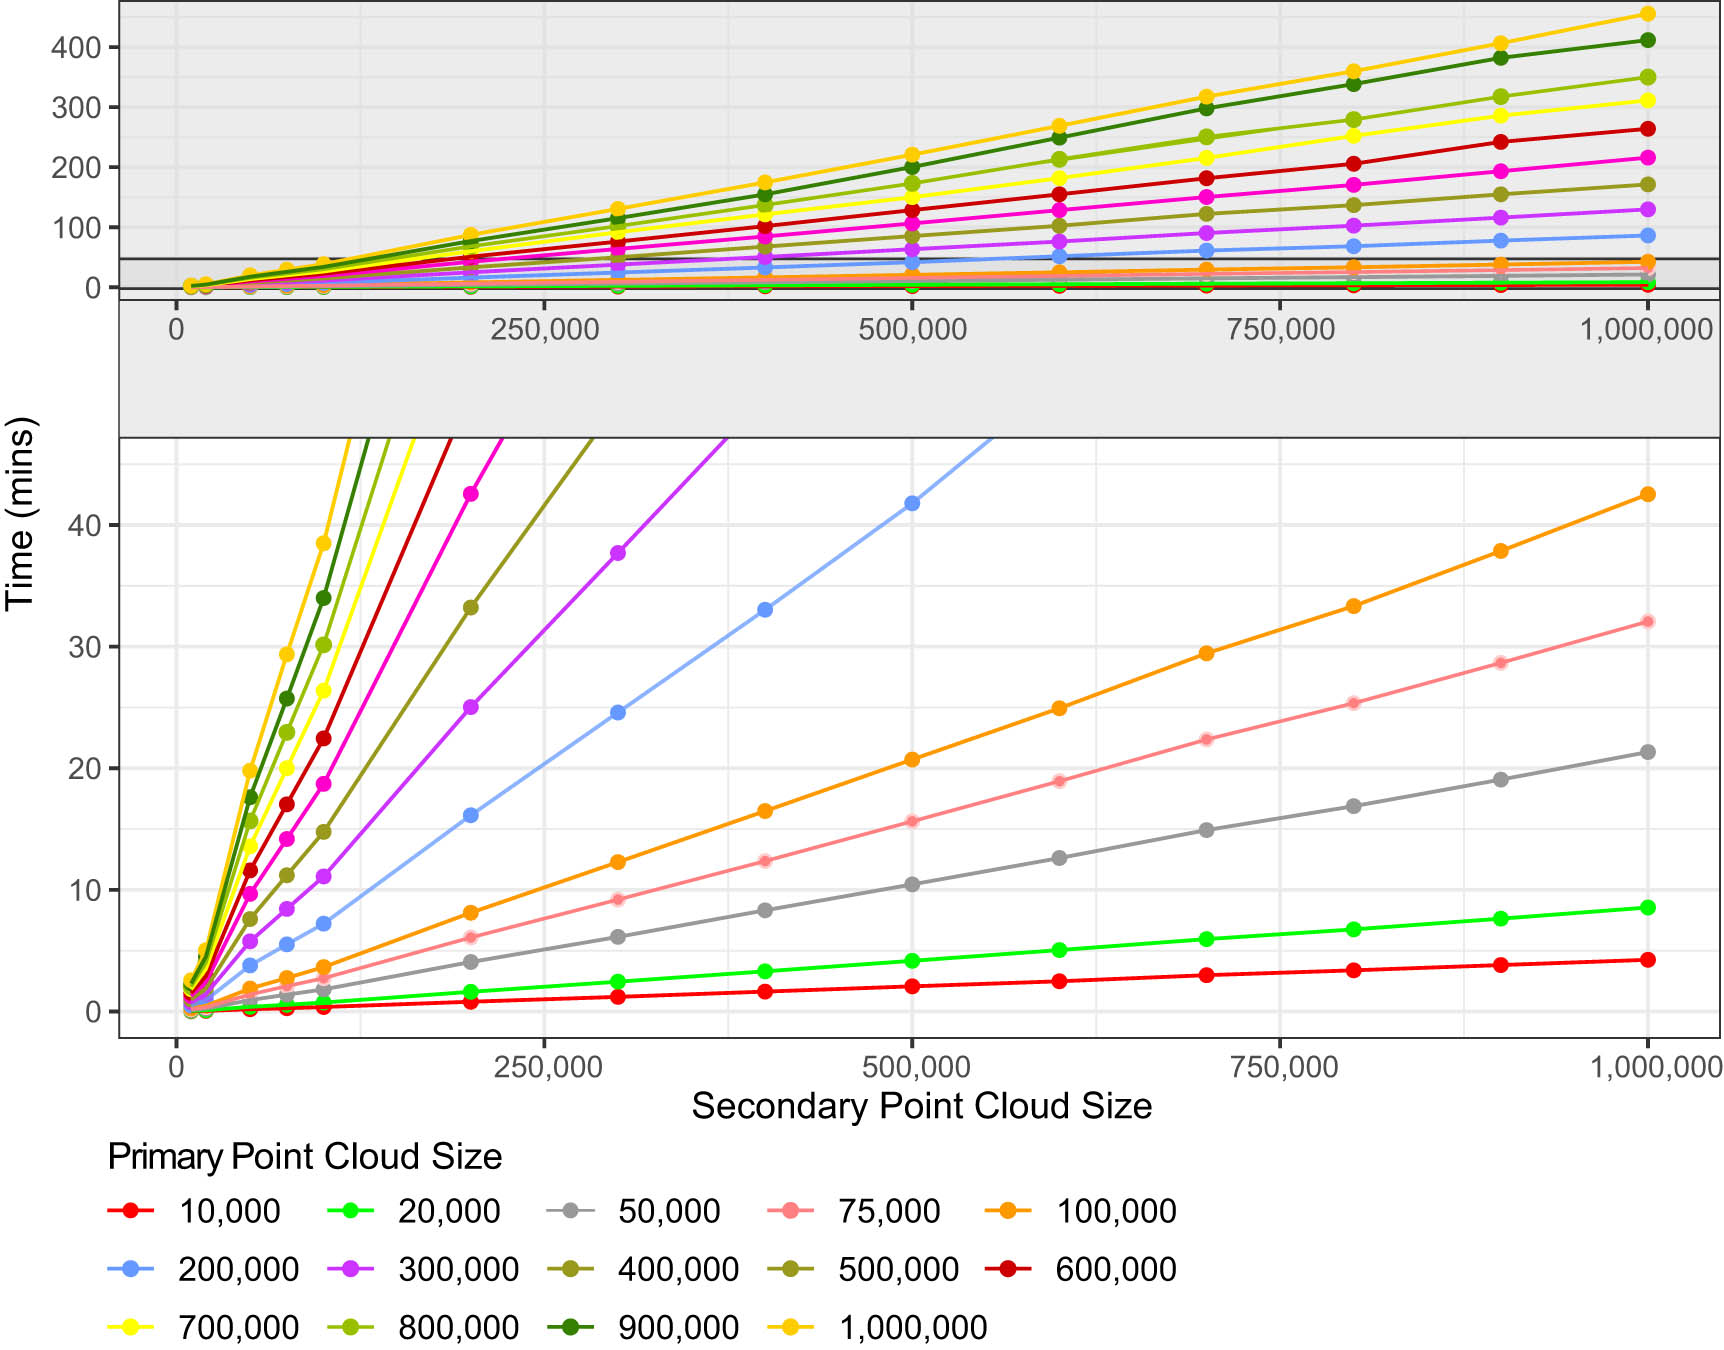Select the yellow 700,000 legend marker
Image resolution: width=1724 pixels, height=1350 pixels.
coord(130,1327)
